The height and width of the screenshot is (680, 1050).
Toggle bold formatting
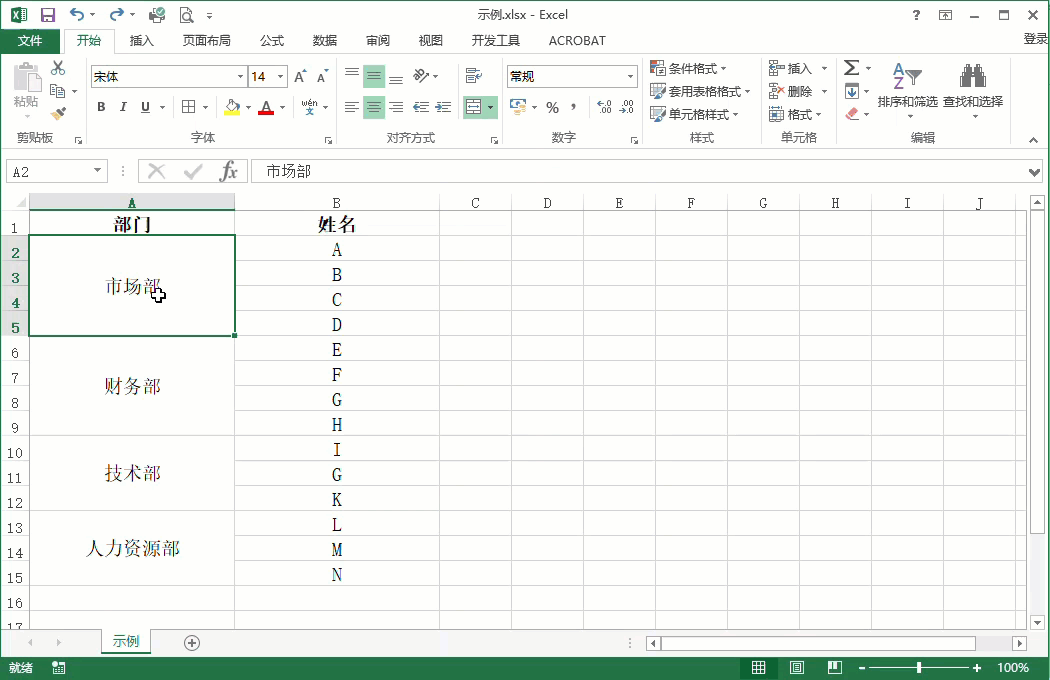coord(101,107)
